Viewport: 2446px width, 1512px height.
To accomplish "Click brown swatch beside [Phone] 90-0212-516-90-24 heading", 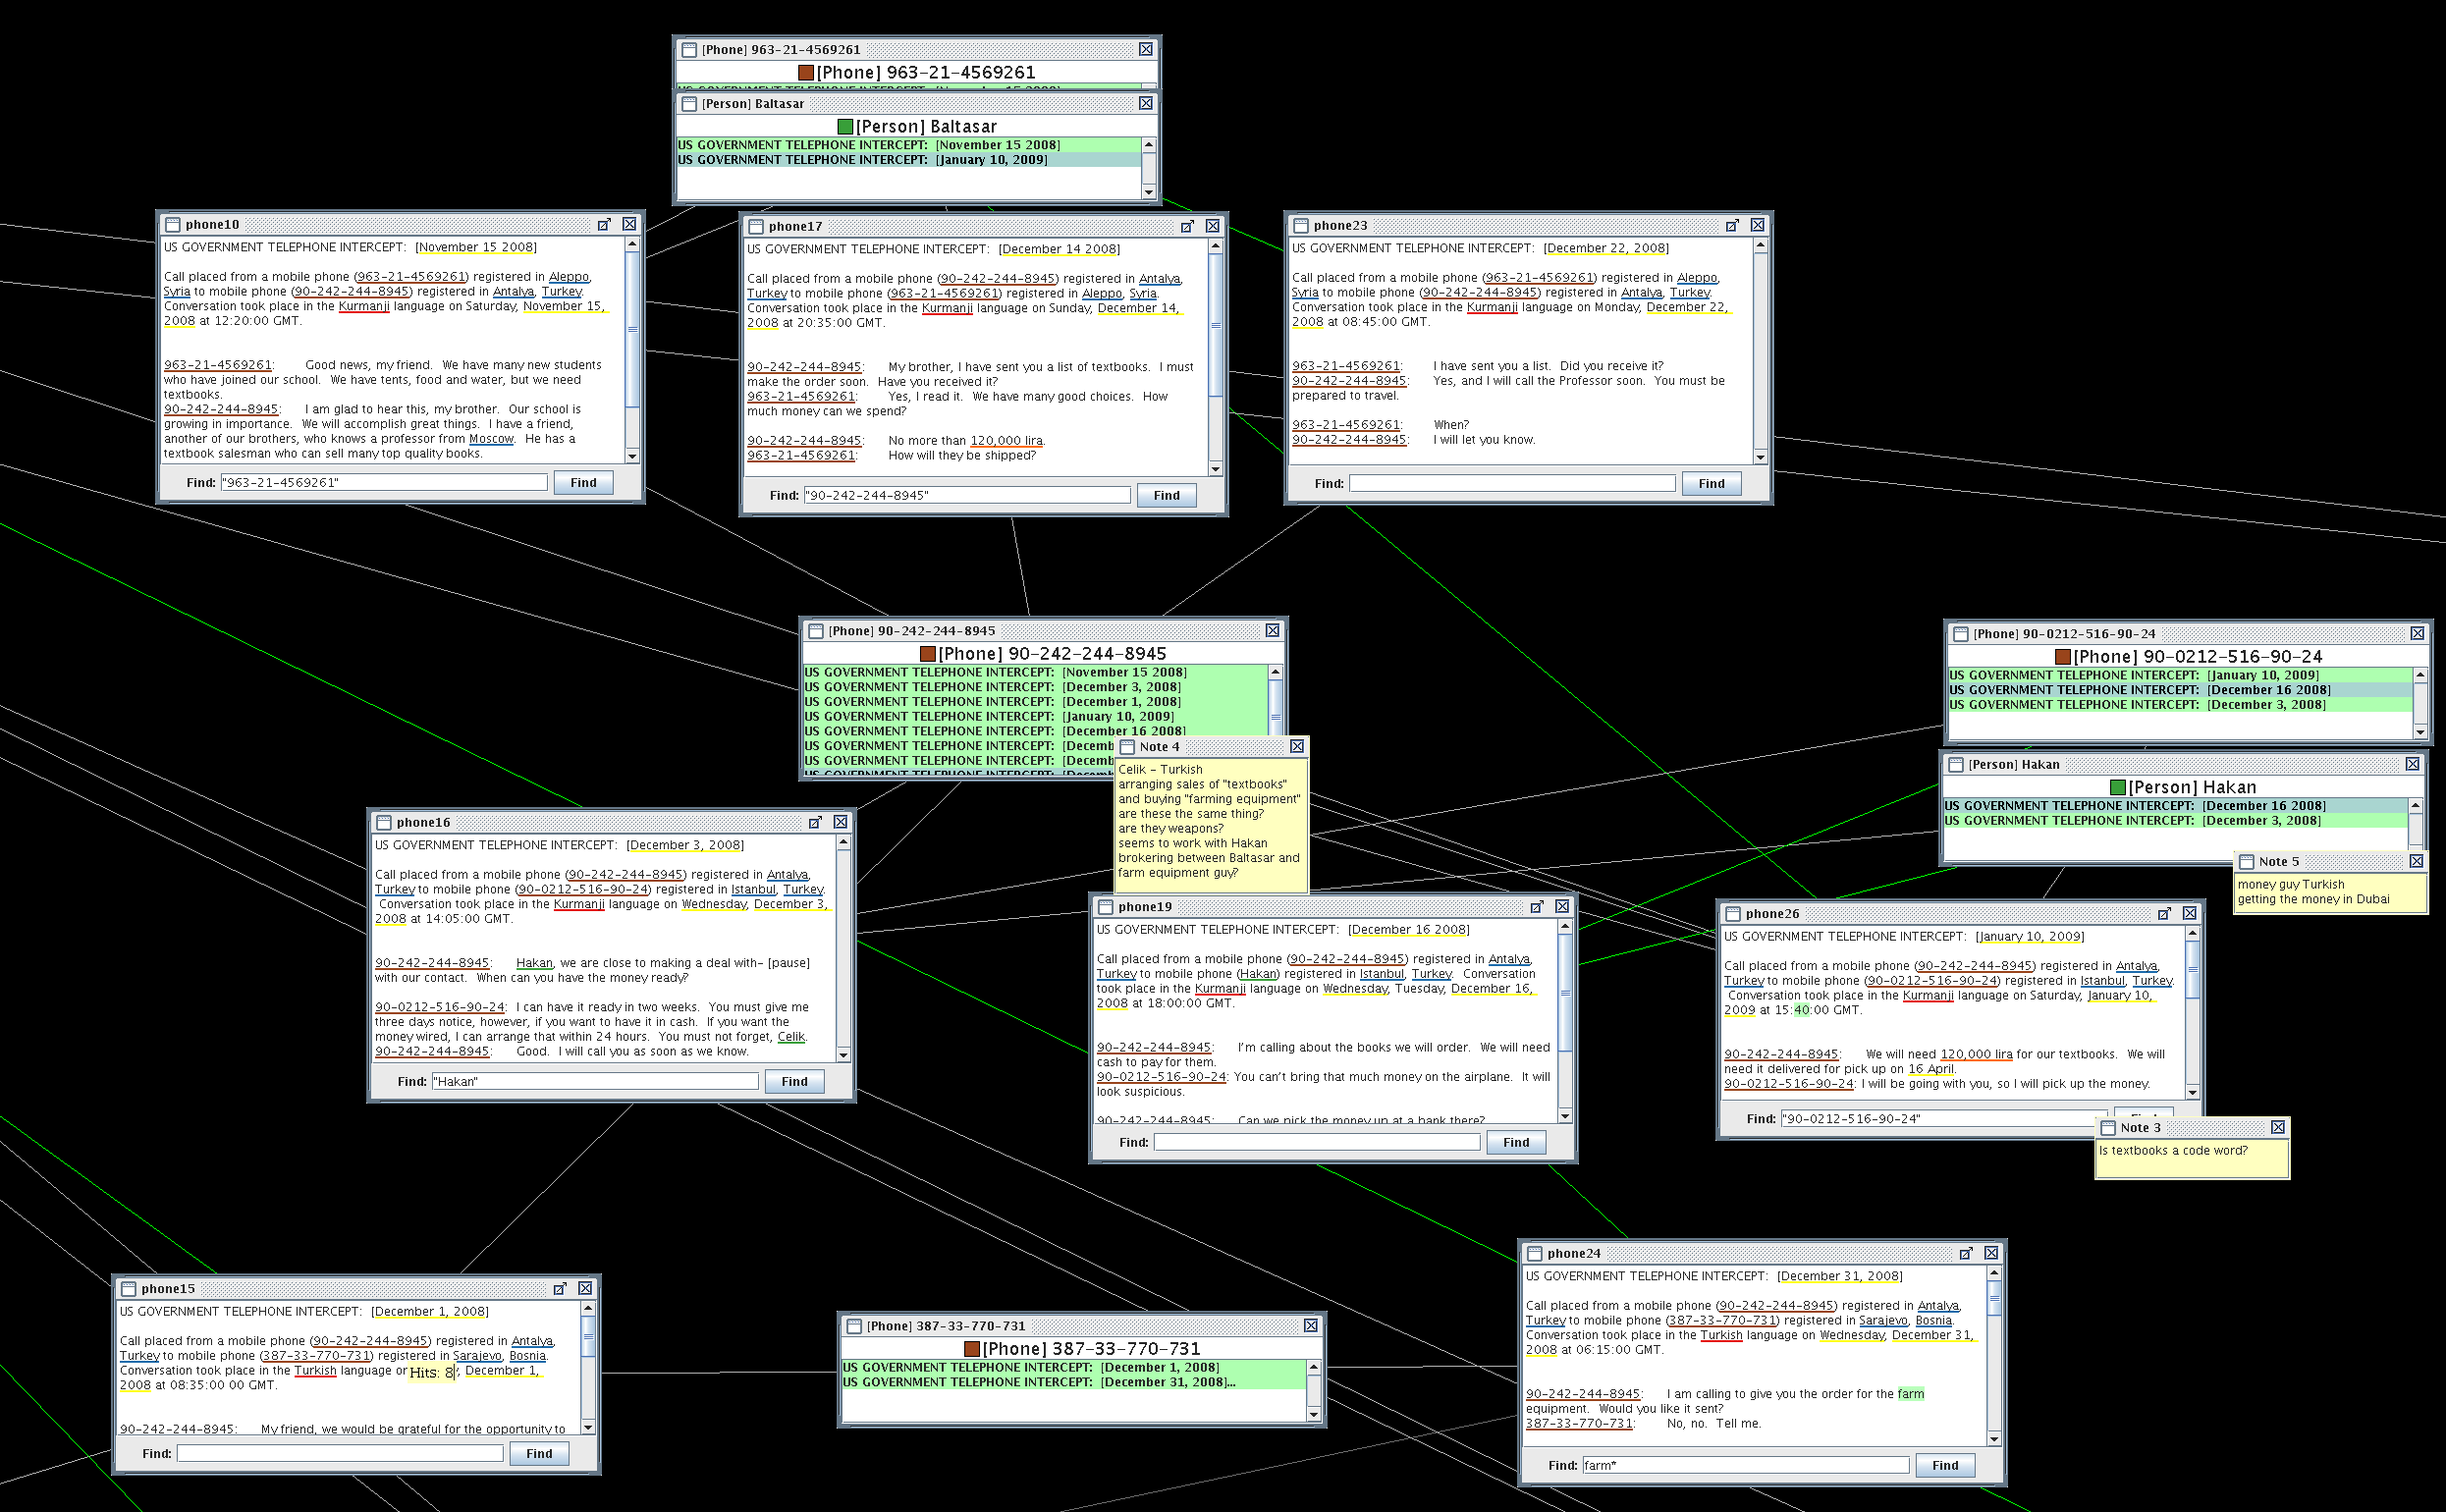I will click(x=2063, y=657).
